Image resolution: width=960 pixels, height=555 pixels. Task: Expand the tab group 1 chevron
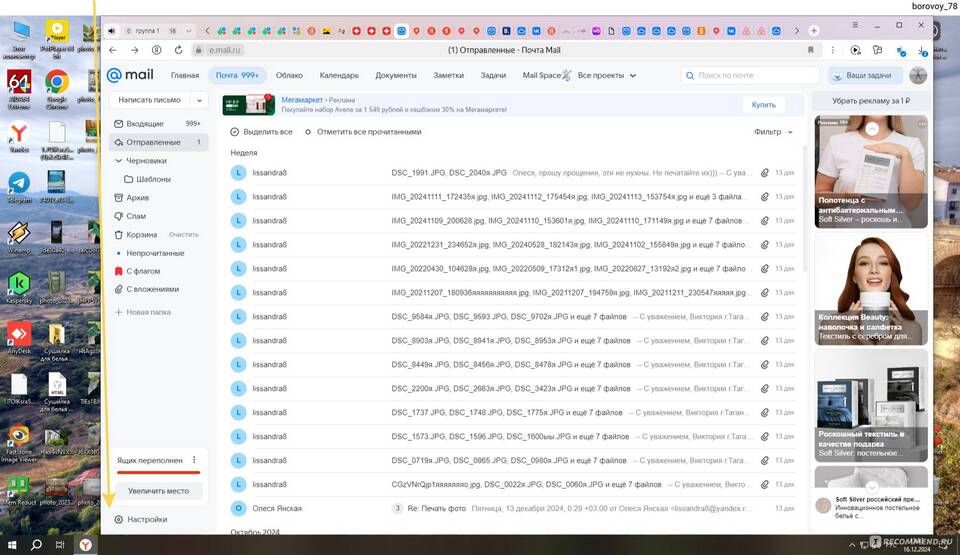pyautogui.click(x=189, y=31)
